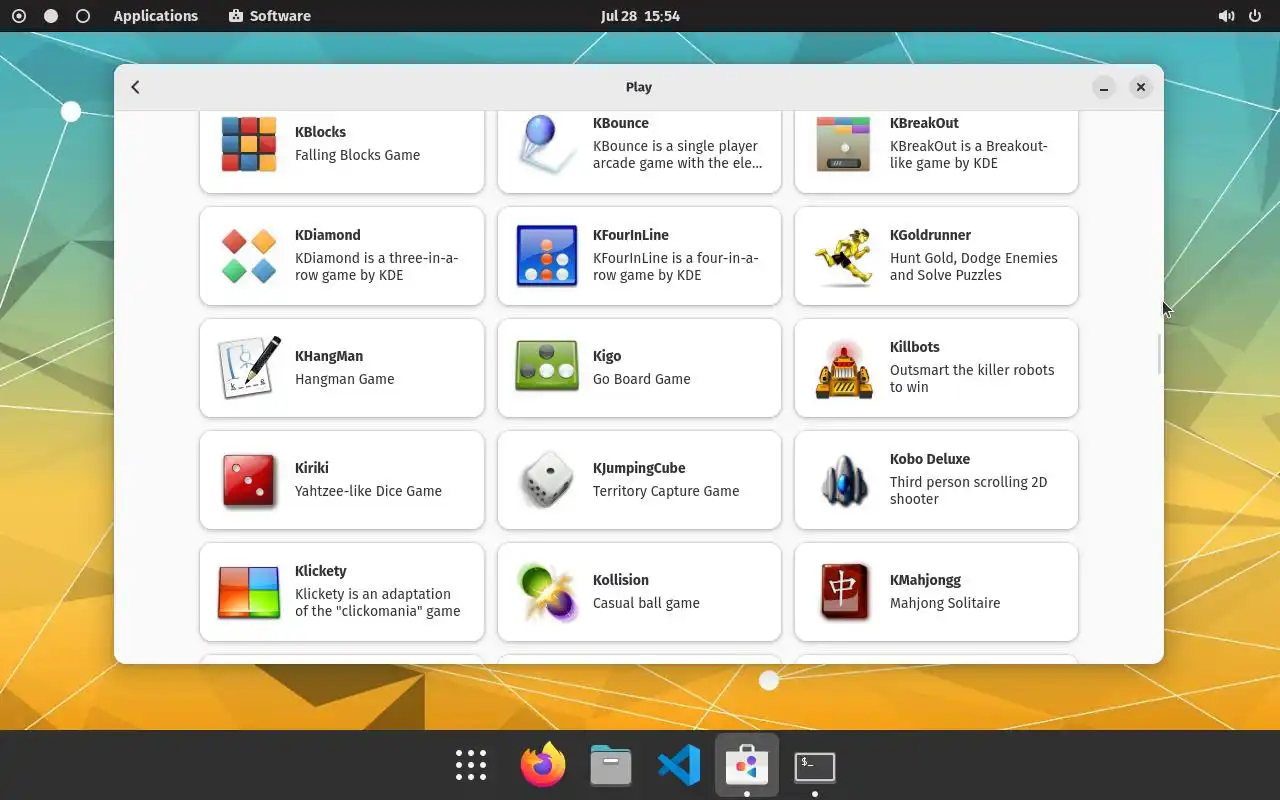This screenshot has height=800, width=1280.
Task: Click 'Falling Blocks Game' text
Action: (x=357, y=155)
